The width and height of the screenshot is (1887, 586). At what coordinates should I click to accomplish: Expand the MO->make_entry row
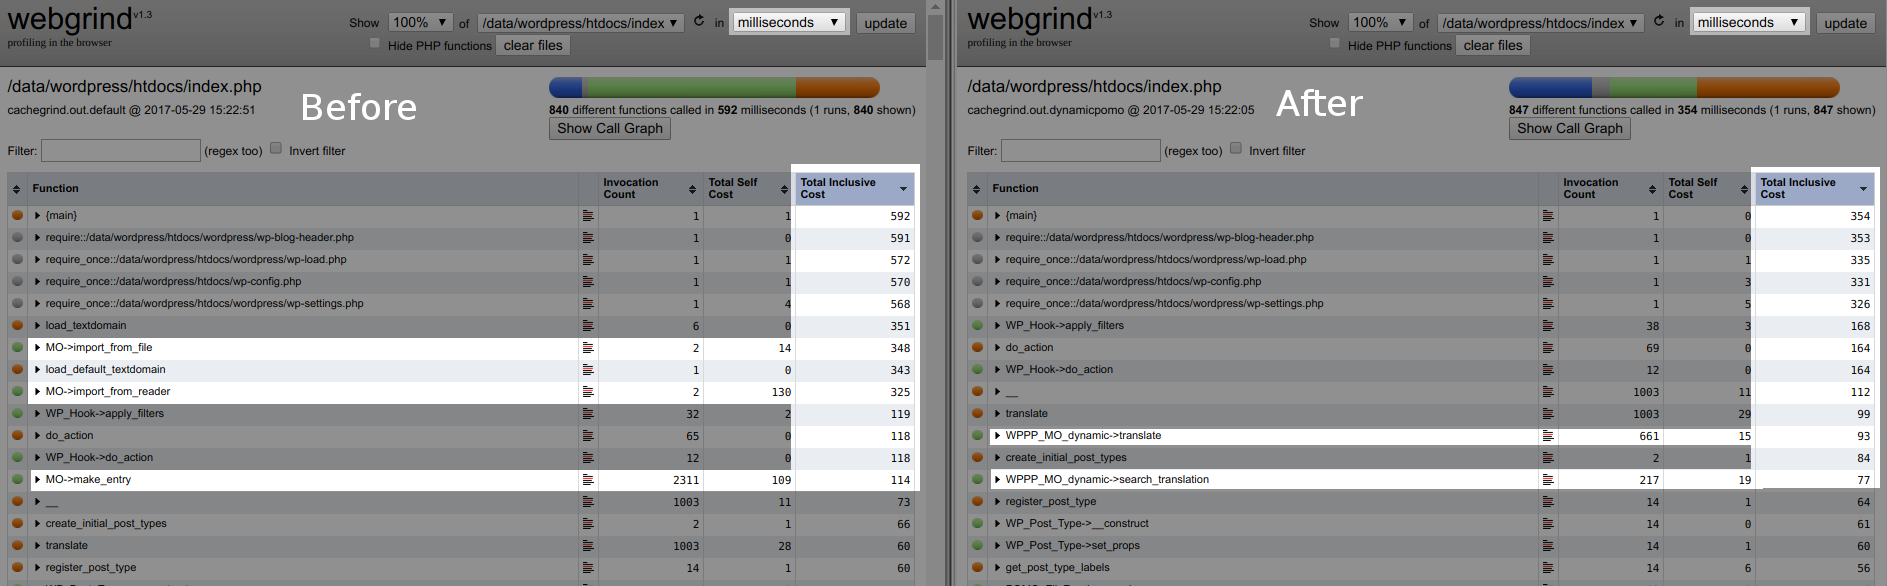point(38,480)
